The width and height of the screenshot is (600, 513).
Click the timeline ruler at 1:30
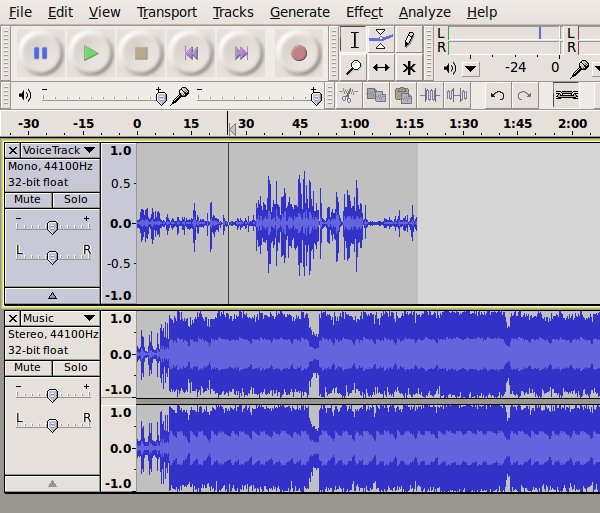pos(464,124)
